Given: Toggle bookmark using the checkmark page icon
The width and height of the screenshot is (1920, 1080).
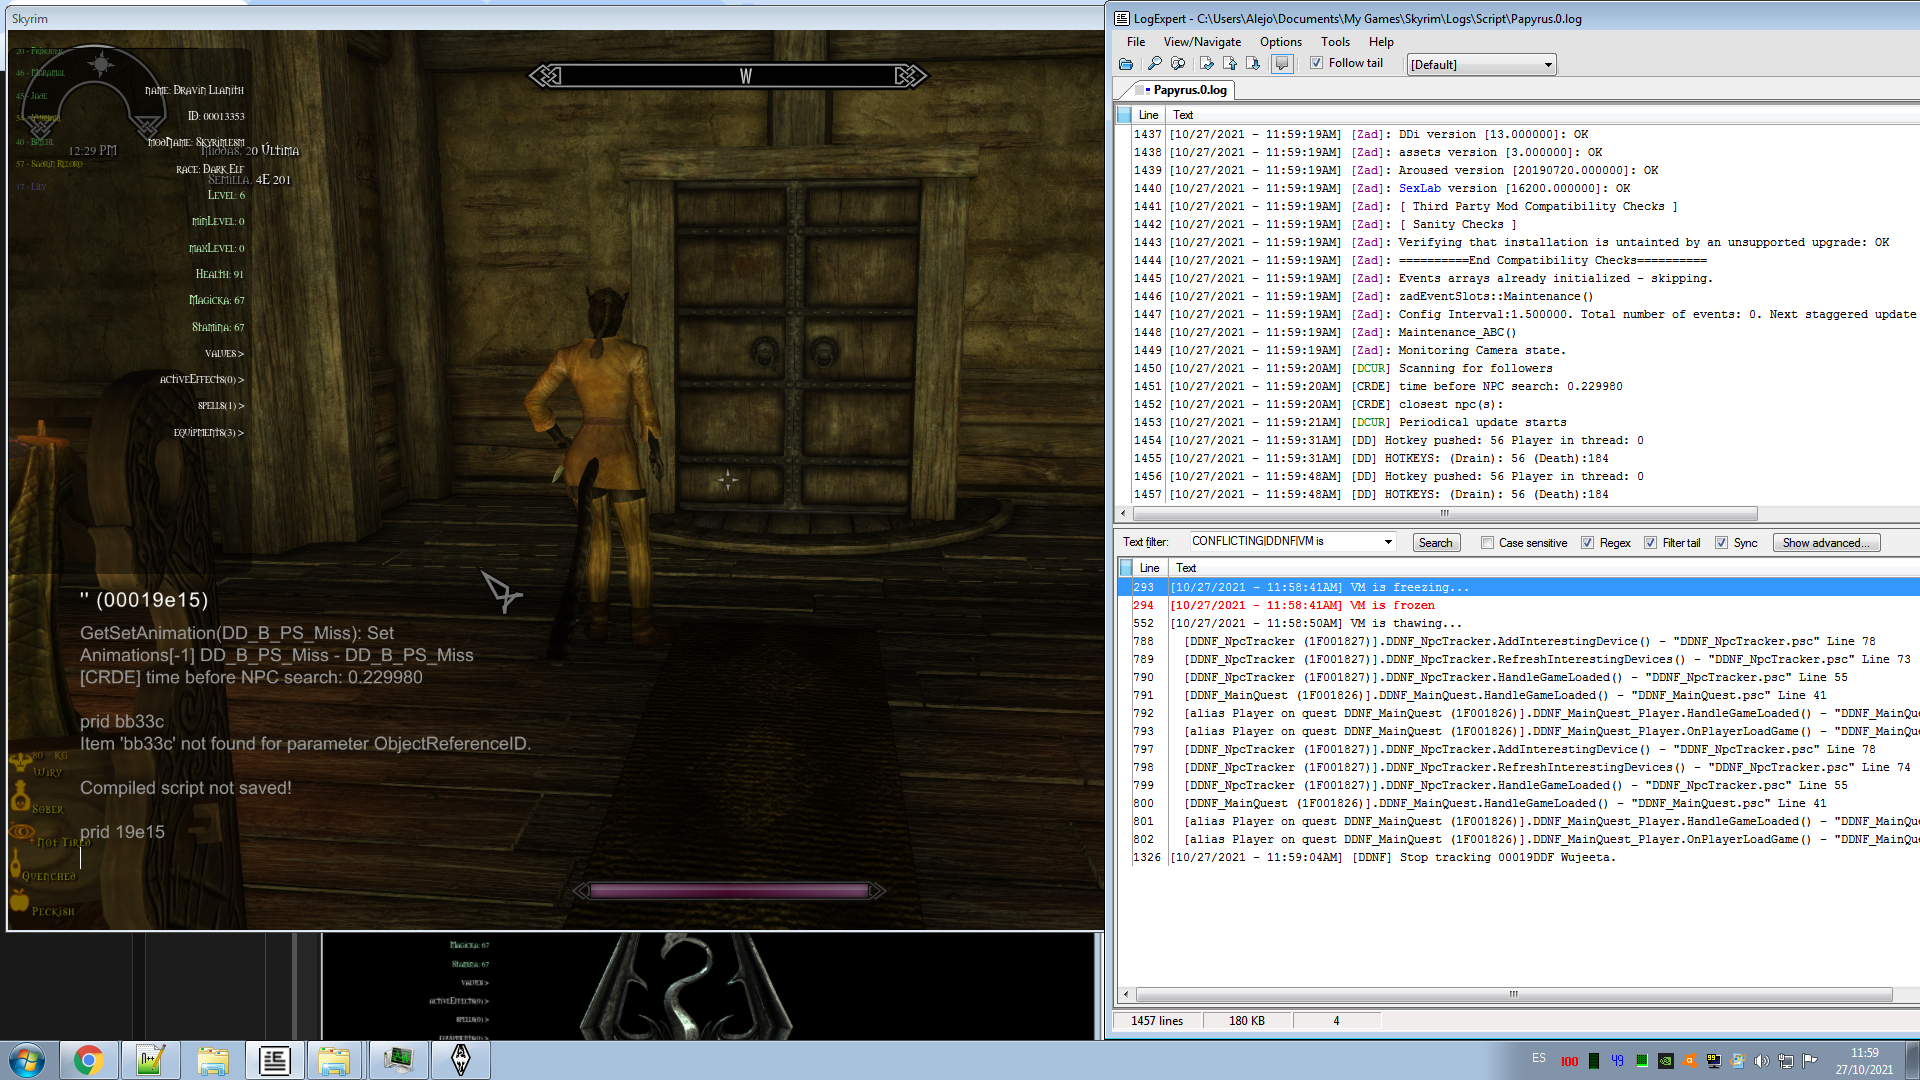Looking at the screenshot, I should pyautogui.click(x=1207, y=64).
